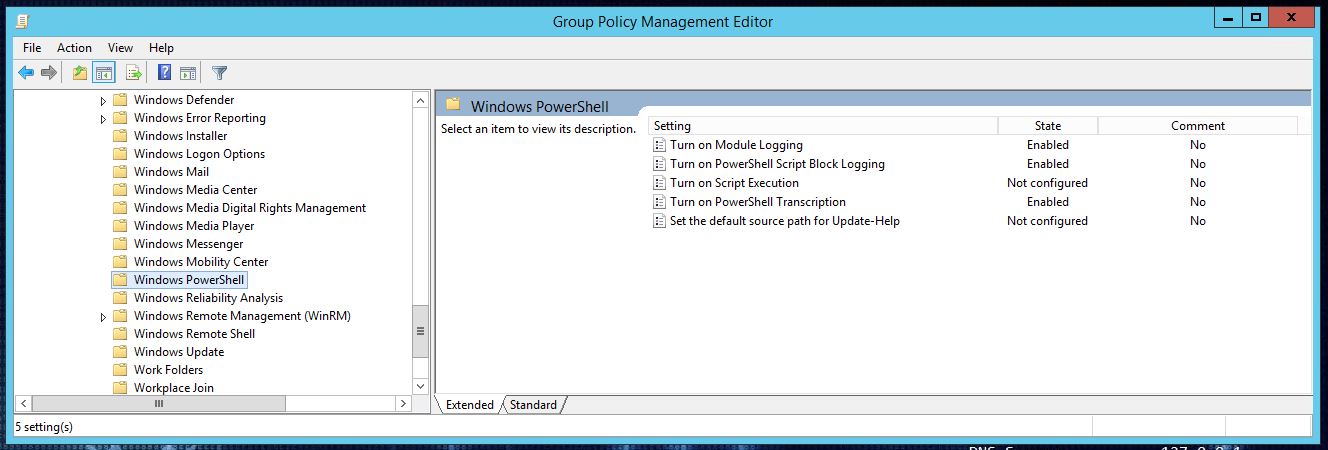Image resolution: width=1328 pixels, height=450 pixels.
Task: Click the Work Folders folder icon
Action: click(120, 370)
